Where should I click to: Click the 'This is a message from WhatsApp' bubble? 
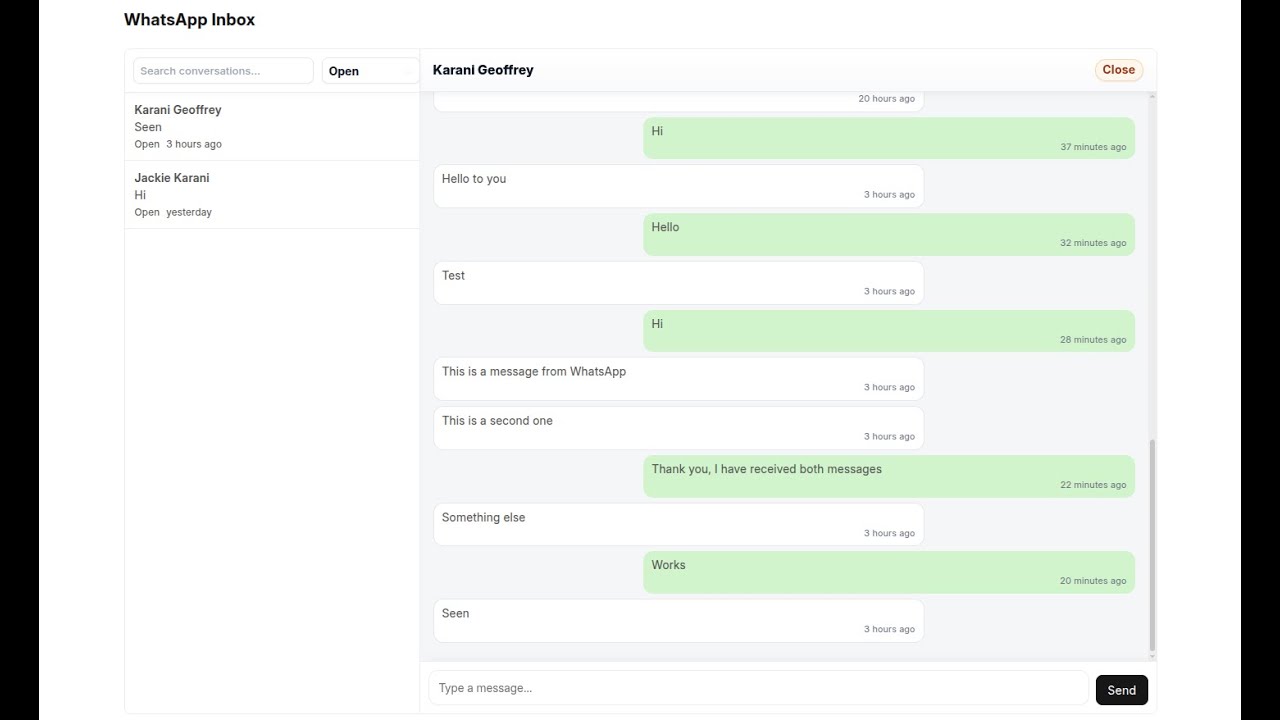[678, 379]
